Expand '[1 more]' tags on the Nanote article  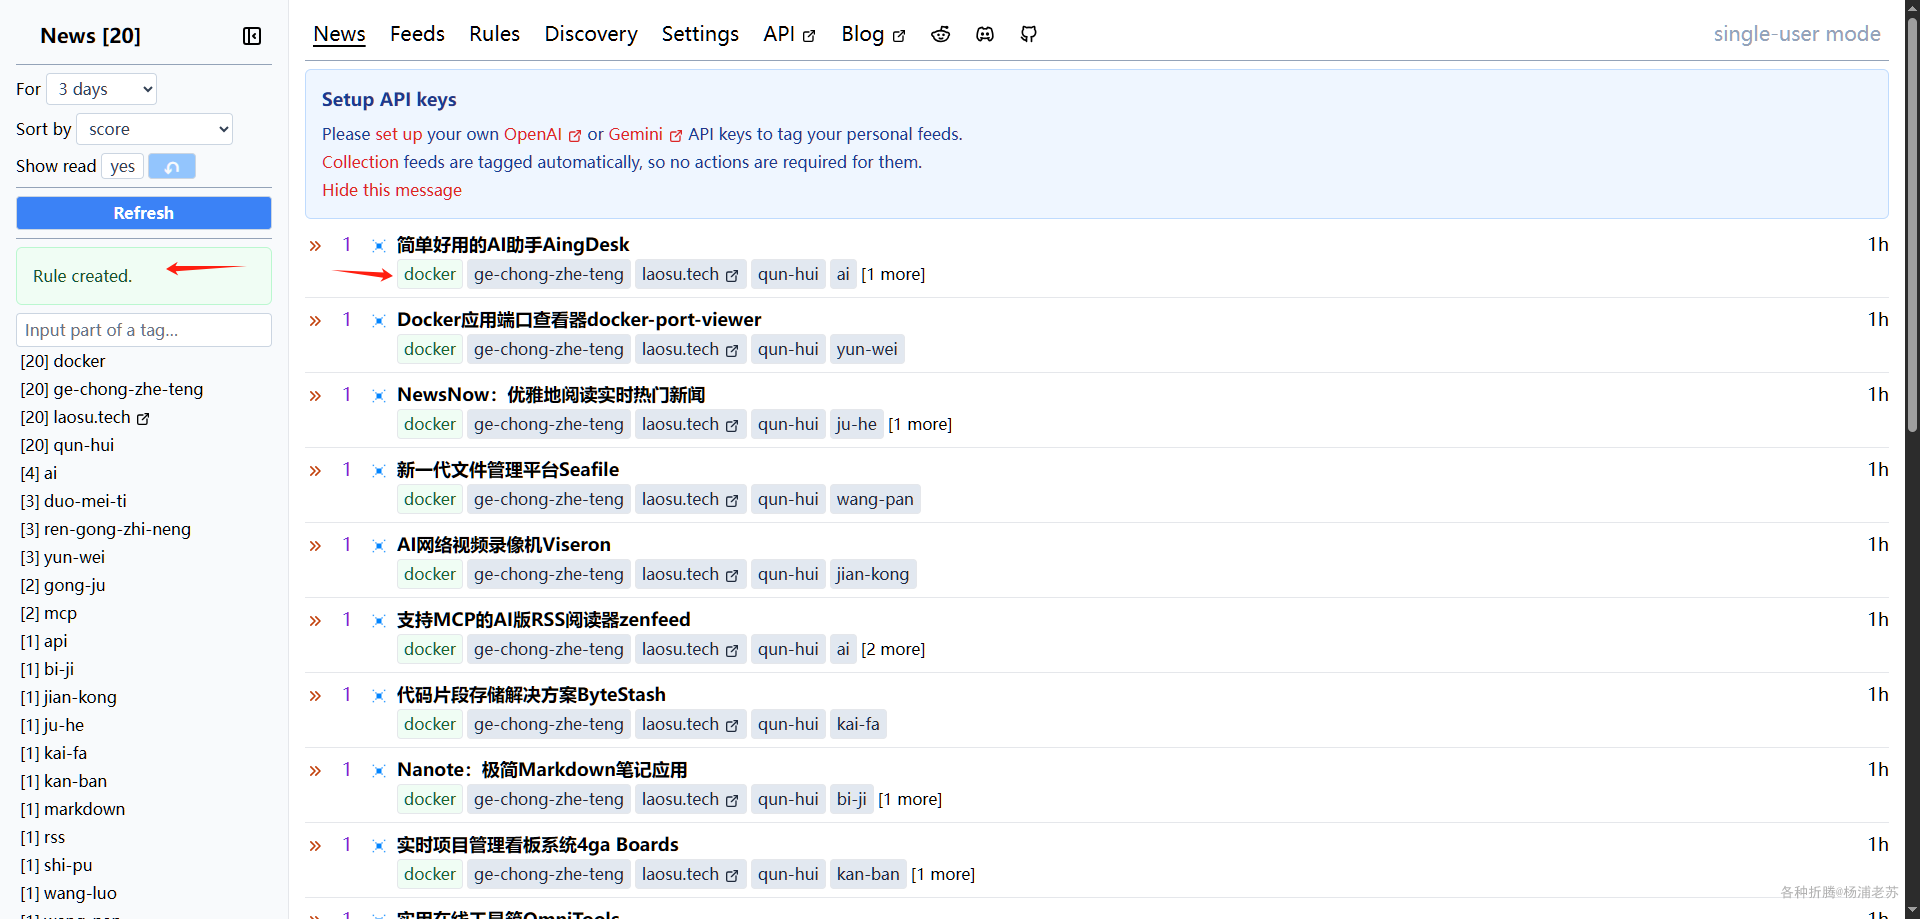[x=910, y=799]
